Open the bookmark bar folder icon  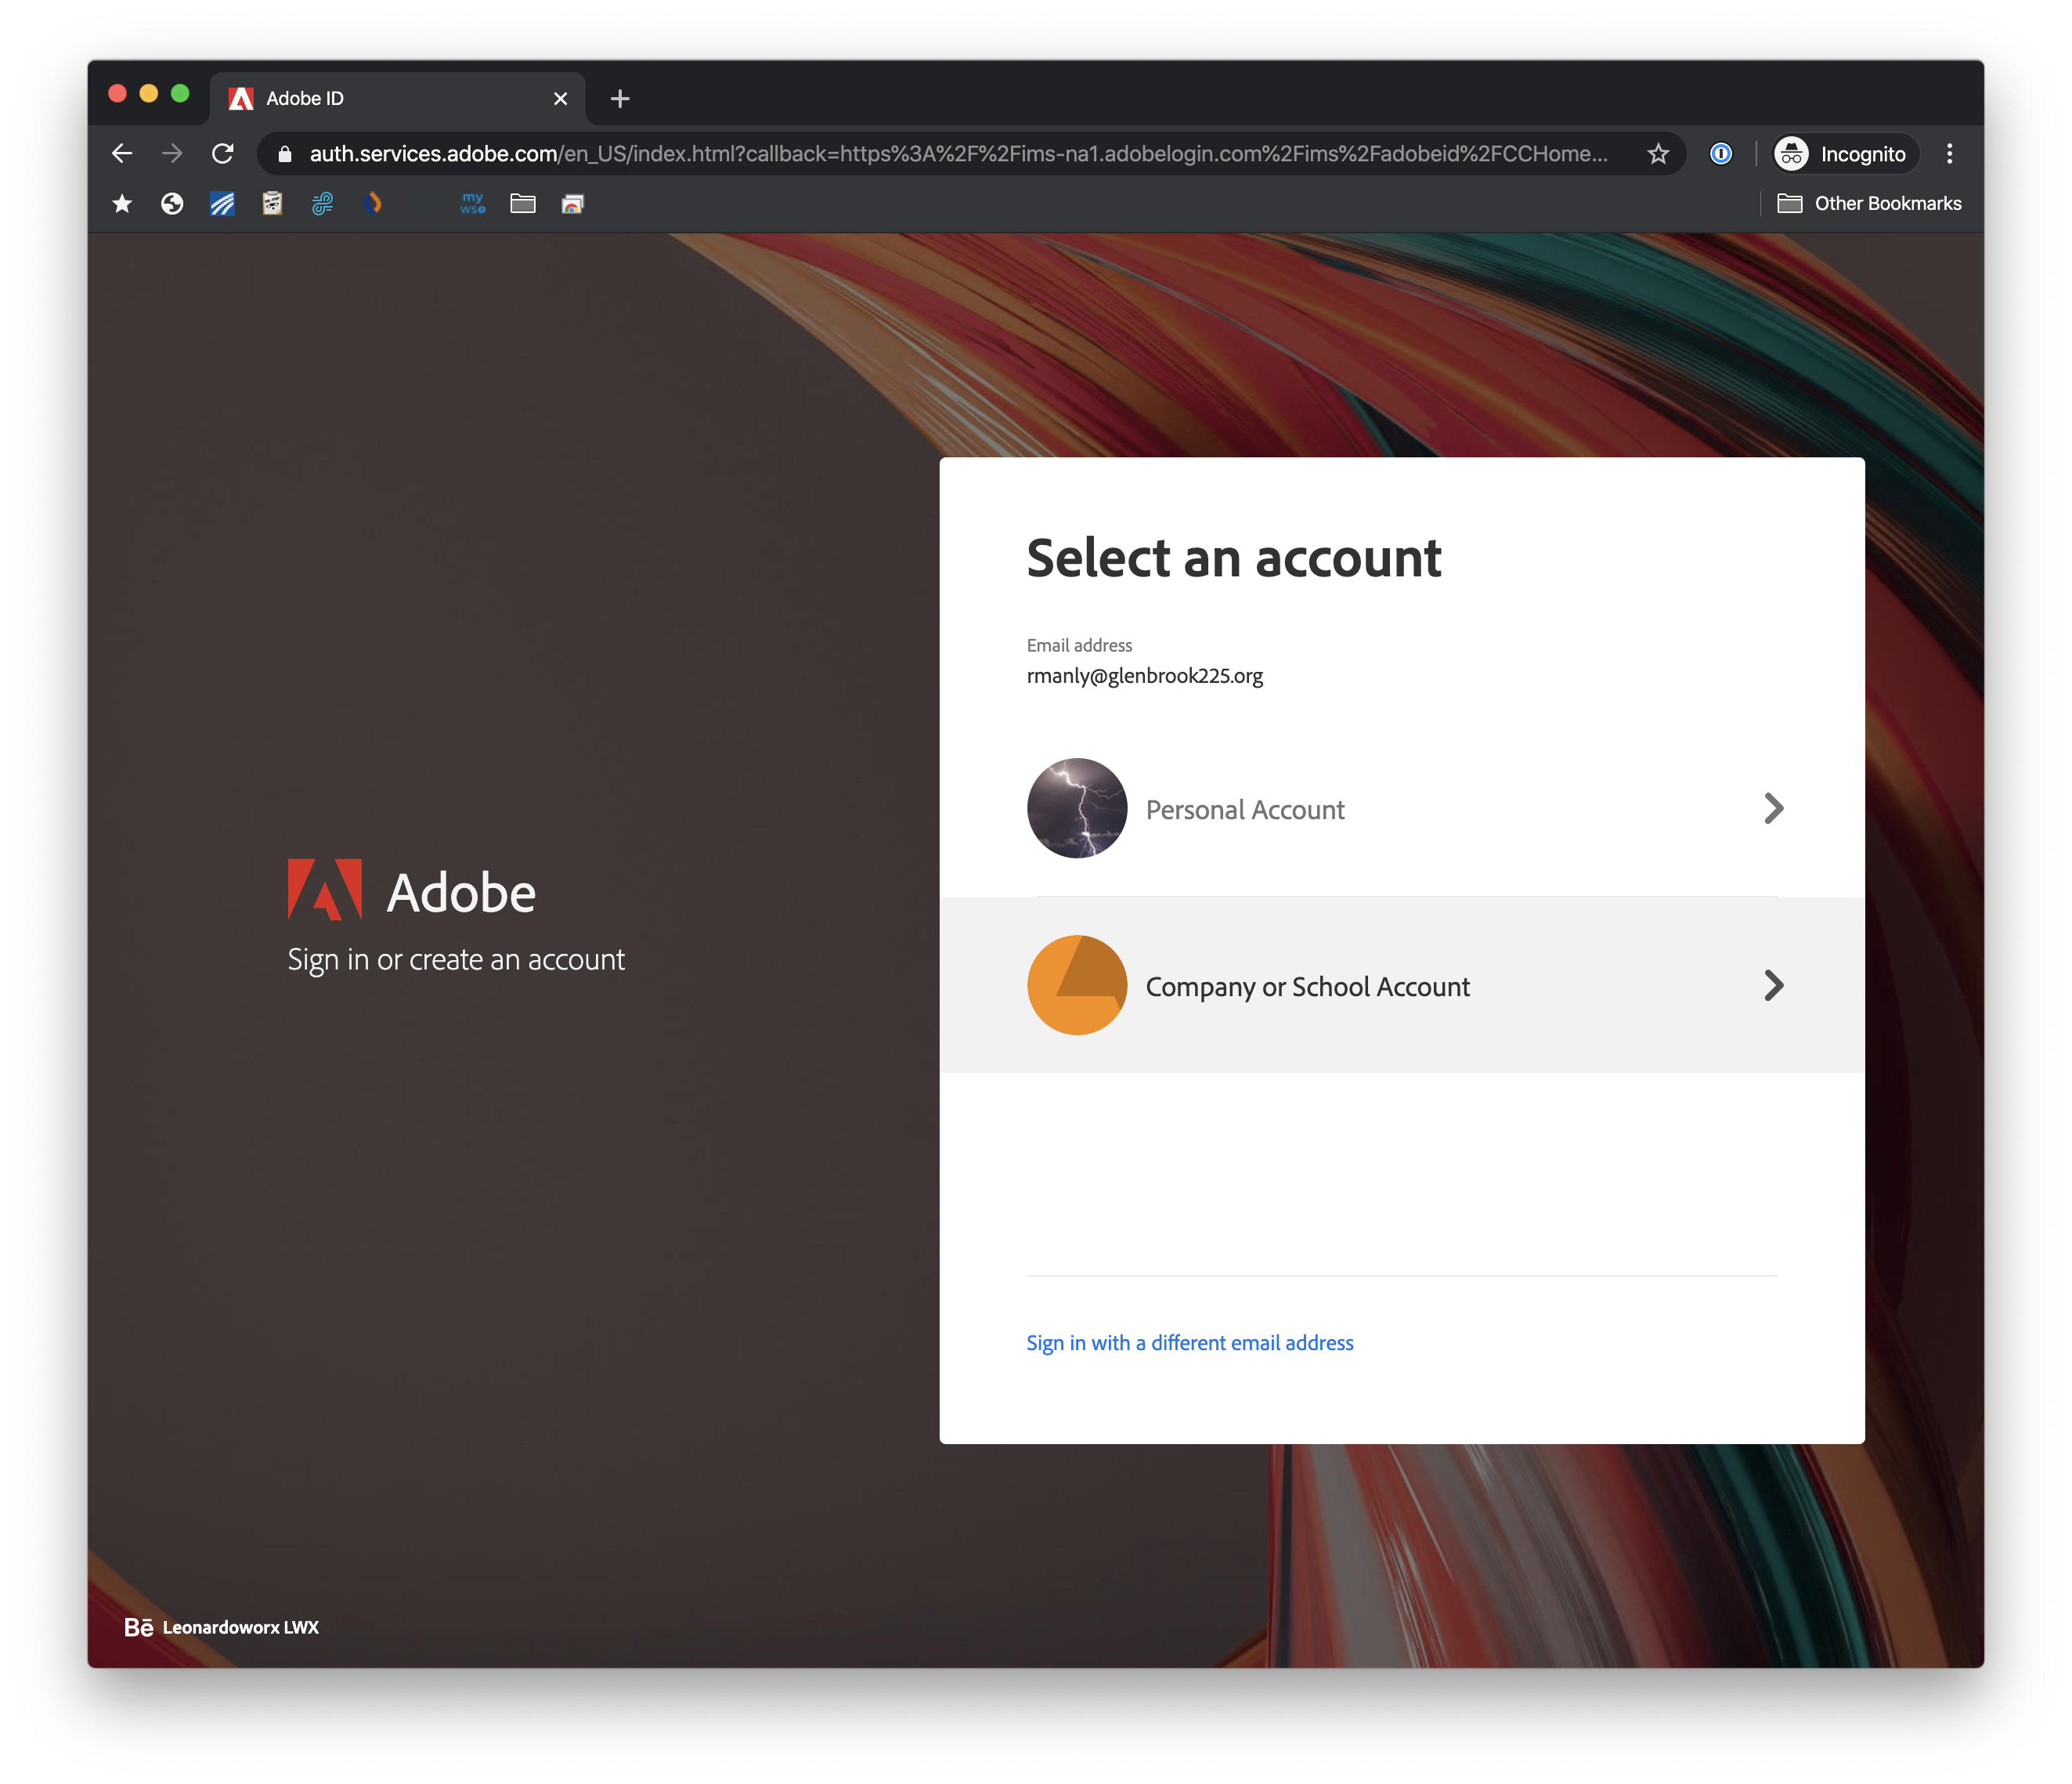522,204
